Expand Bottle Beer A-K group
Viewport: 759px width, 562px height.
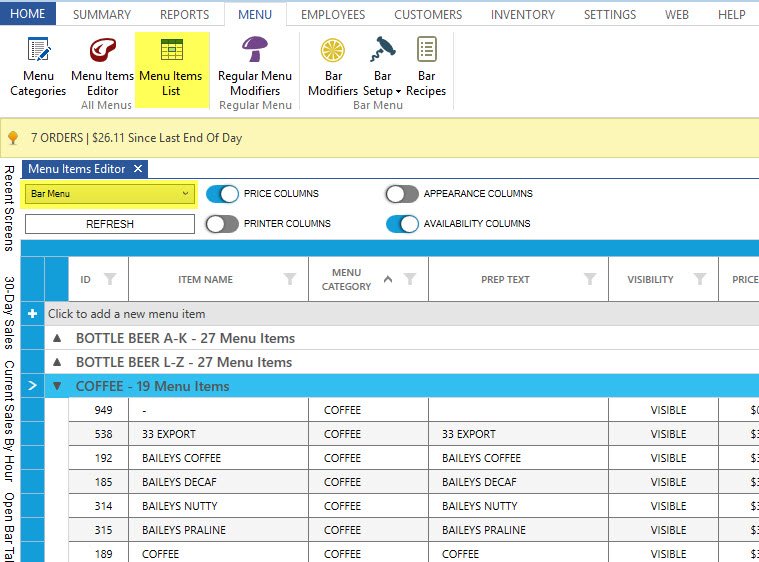(x=57, y=338)
